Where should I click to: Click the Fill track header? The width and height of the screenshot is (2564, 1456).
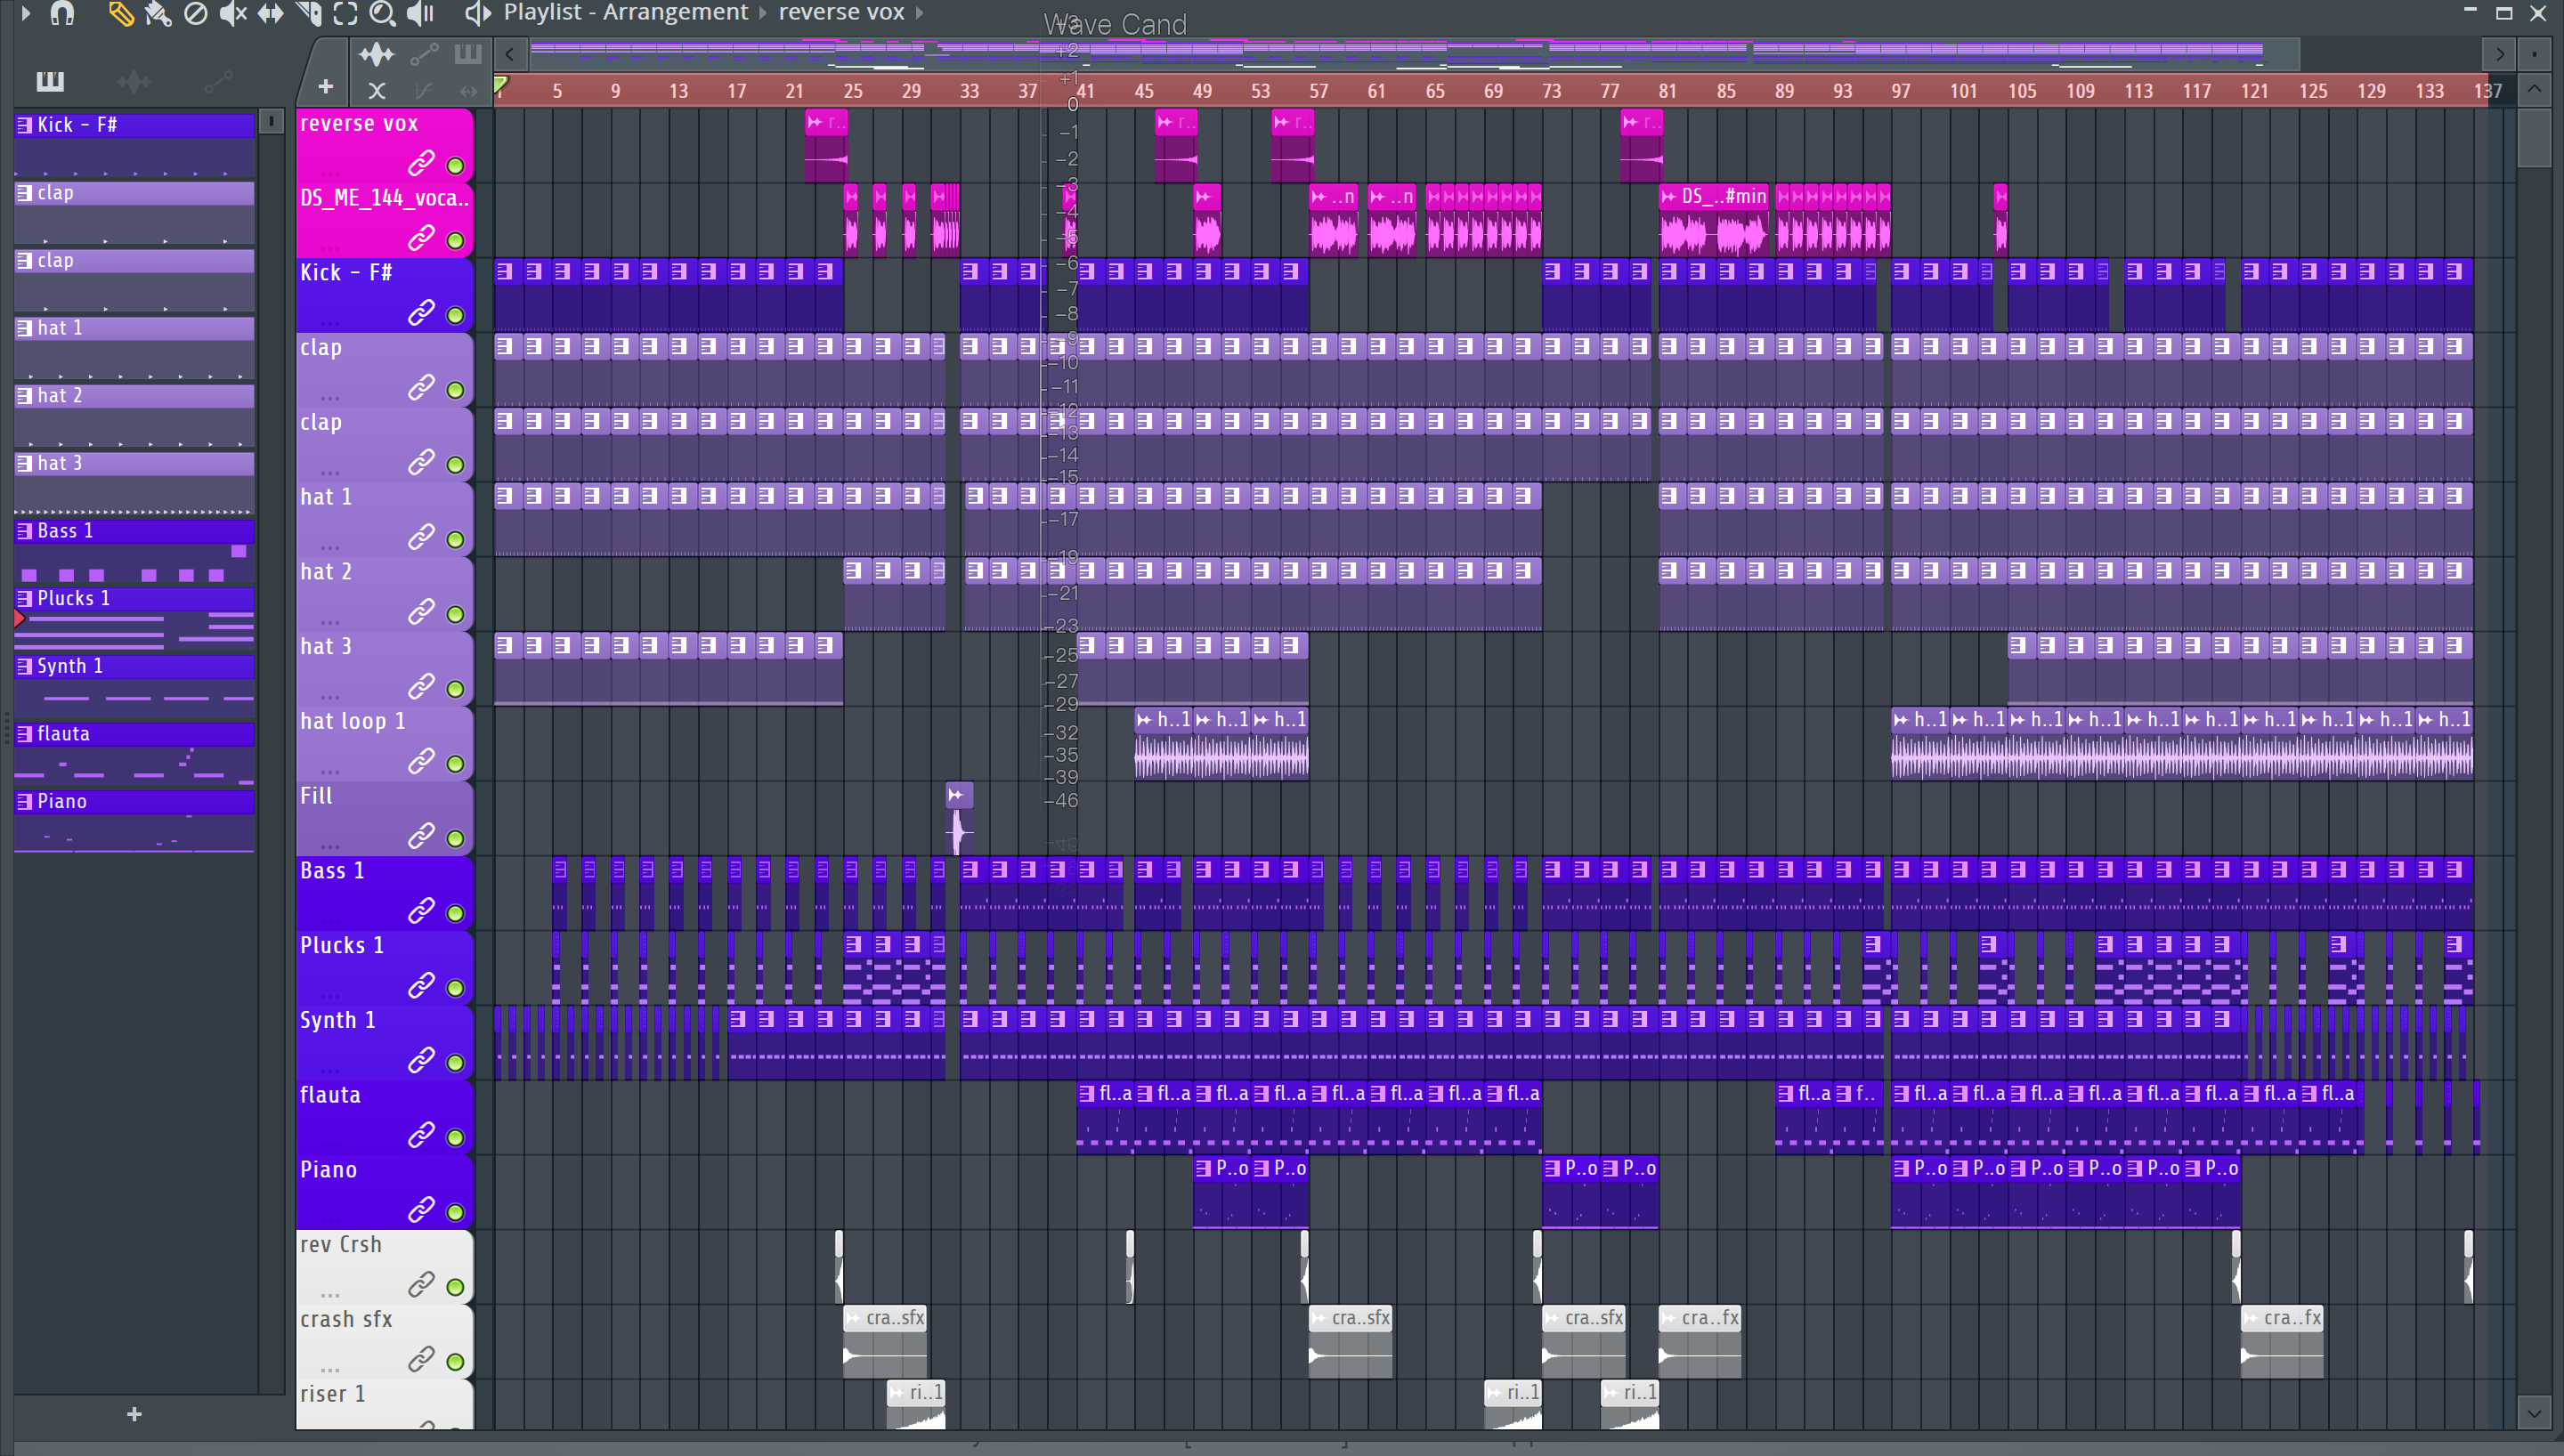pos(384,818)
